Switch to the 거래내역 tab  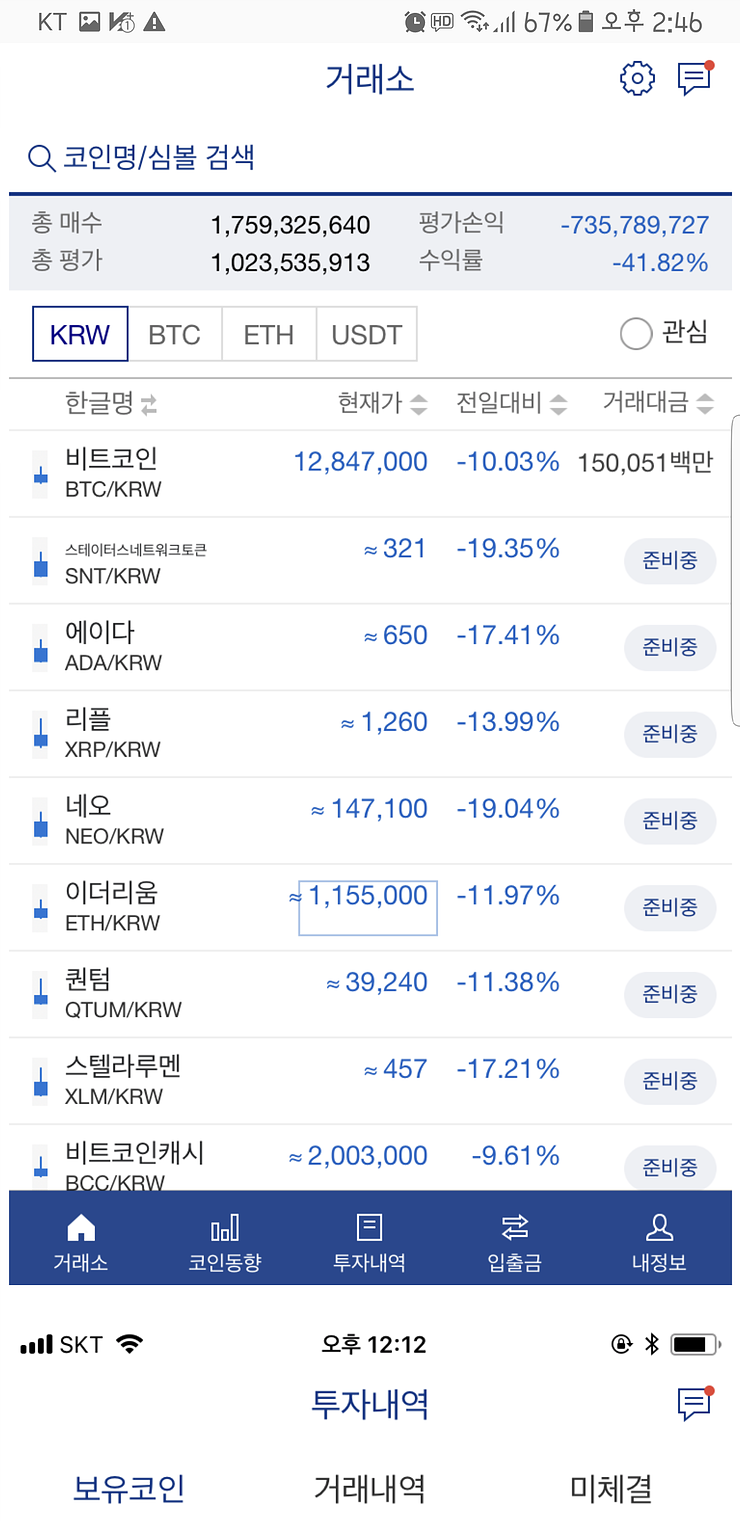click(370, 1488)
